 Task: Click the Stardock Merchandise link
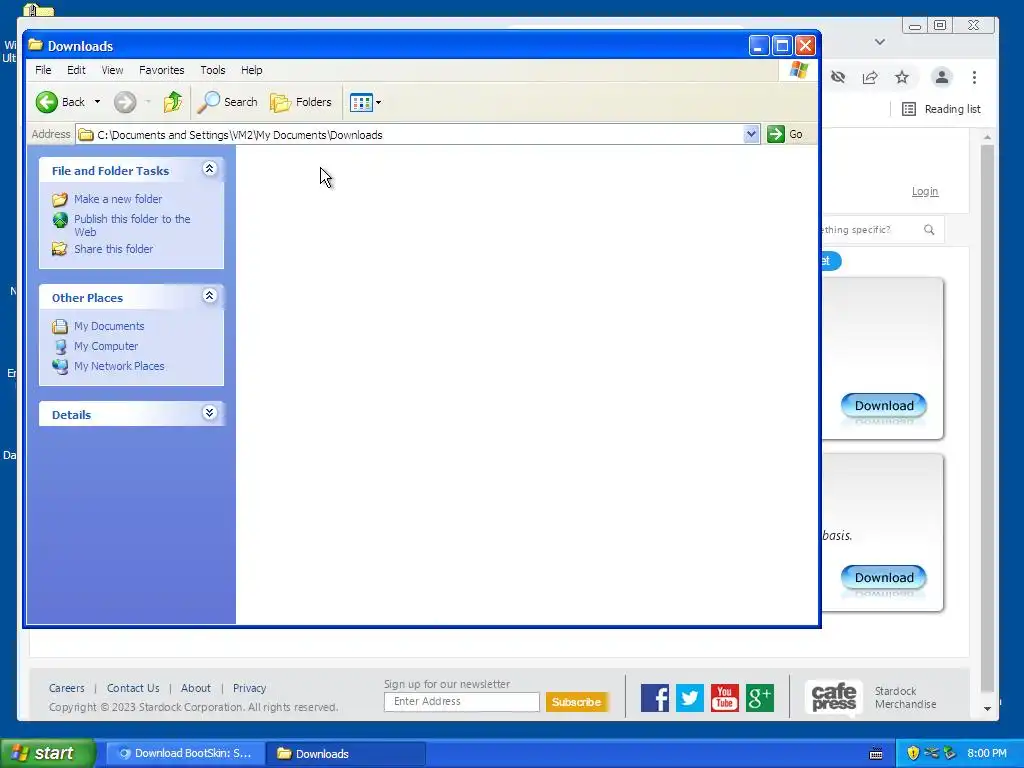click(906, 697)
